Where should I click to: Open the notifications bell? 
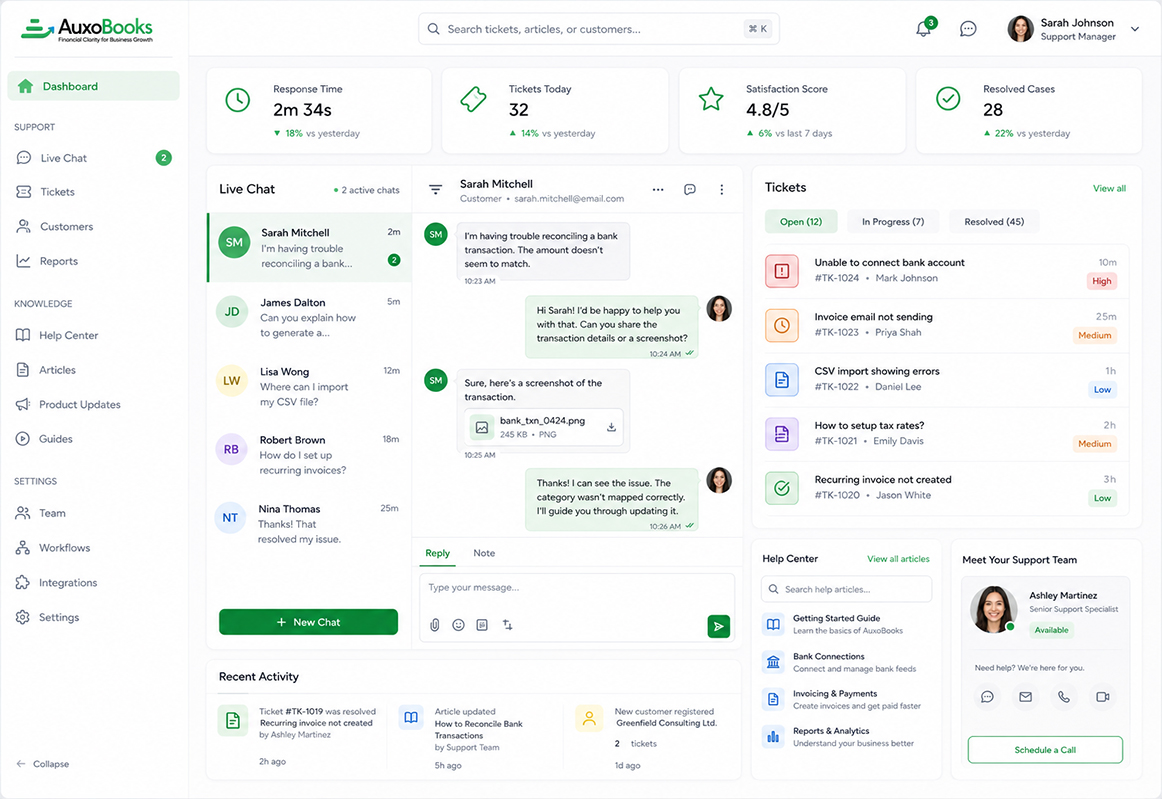pyautogui.click(x=923, y=29)
